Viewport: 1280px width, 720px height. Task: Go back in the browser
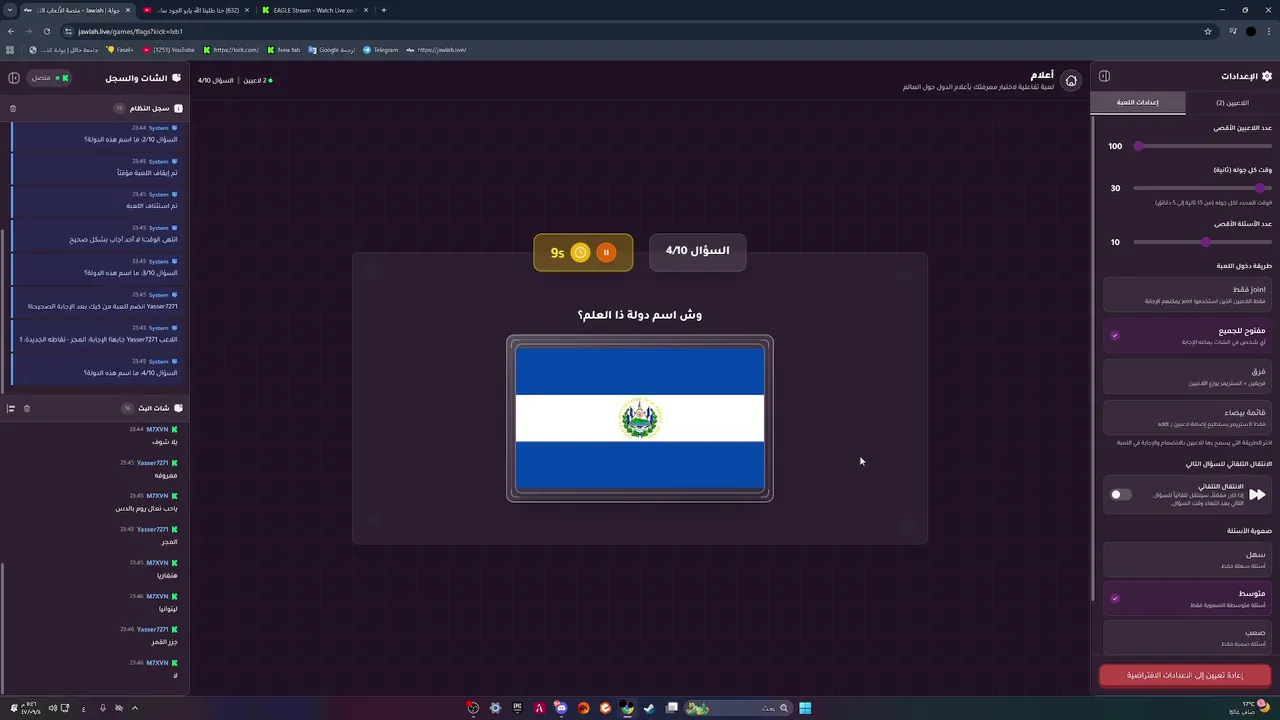pyautogui.click(x=10, y=31)
